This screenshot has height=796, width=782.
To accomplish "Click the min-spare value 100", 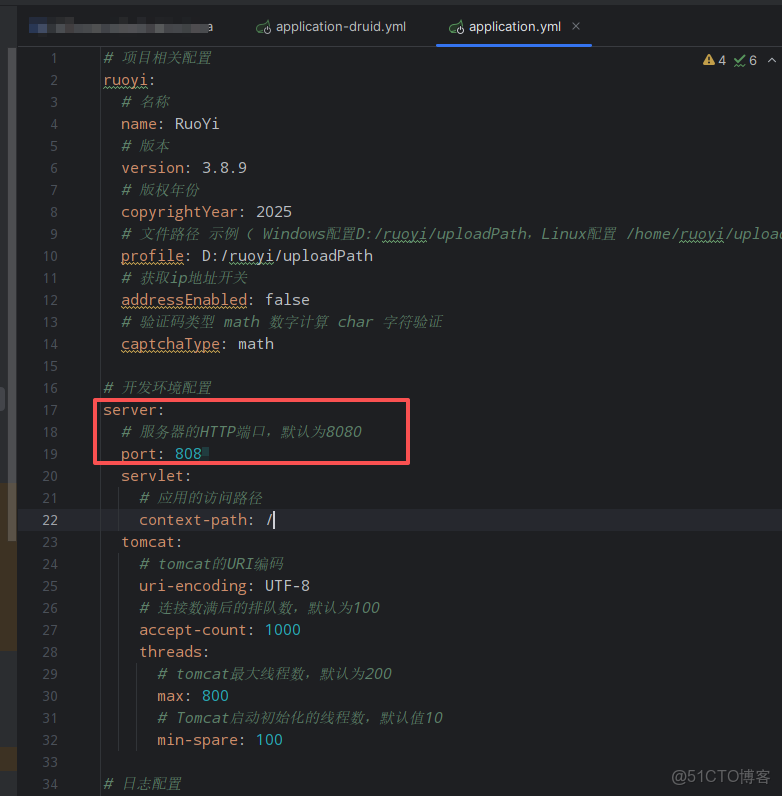I will [x=269, y=740].
